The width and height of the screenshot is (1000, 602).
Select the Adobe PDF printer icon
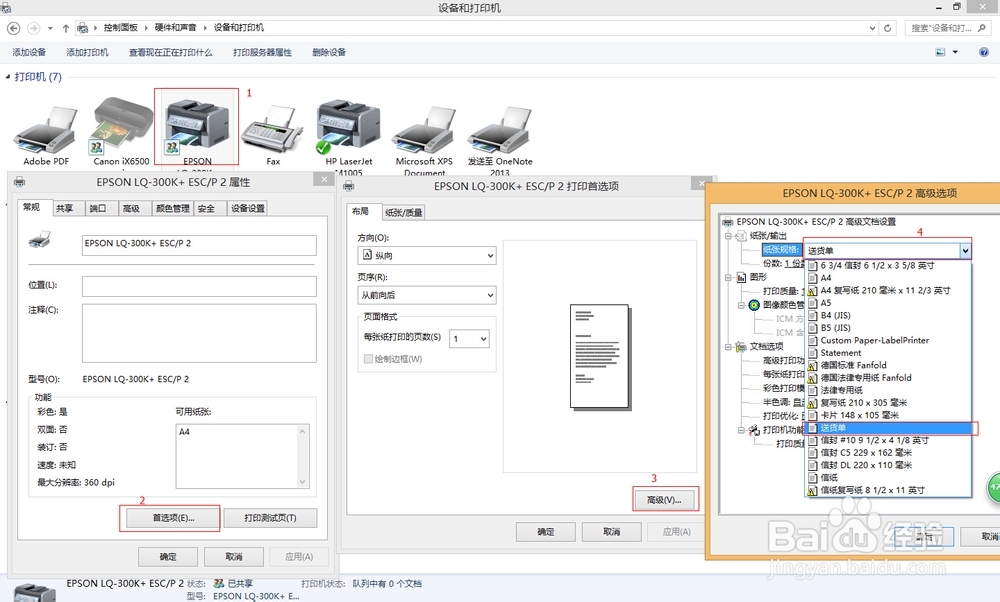[x=46, y=131]
